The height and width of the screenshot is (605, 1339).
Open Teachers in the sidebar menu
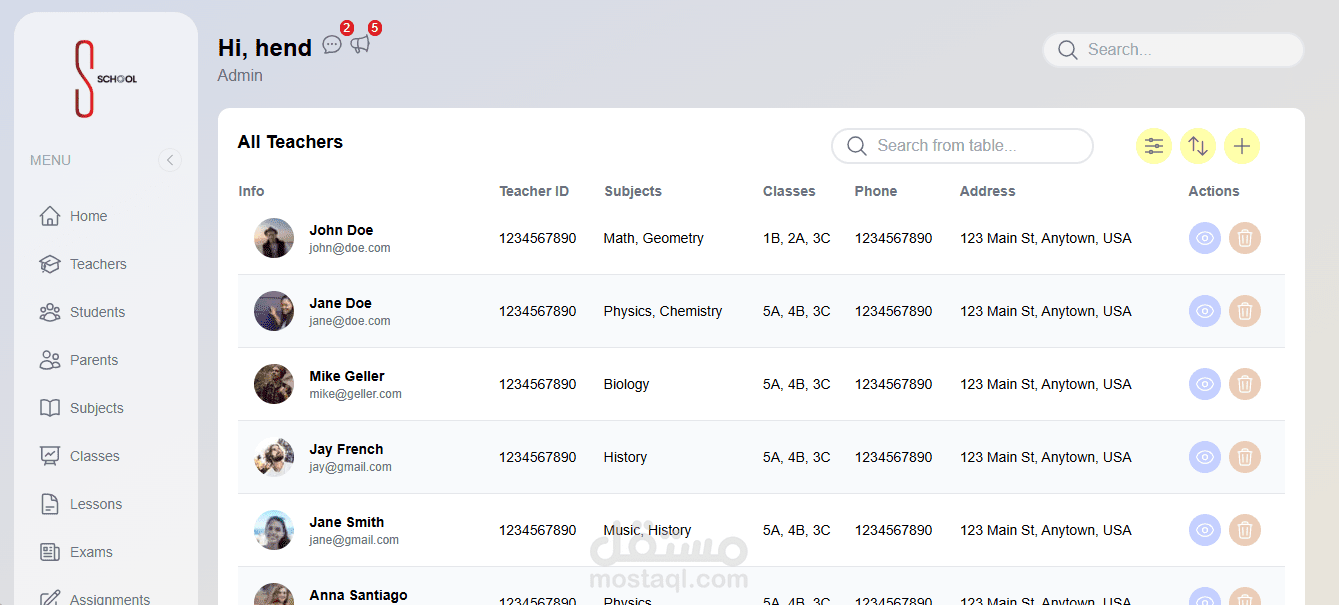click(x=98, y=264)
